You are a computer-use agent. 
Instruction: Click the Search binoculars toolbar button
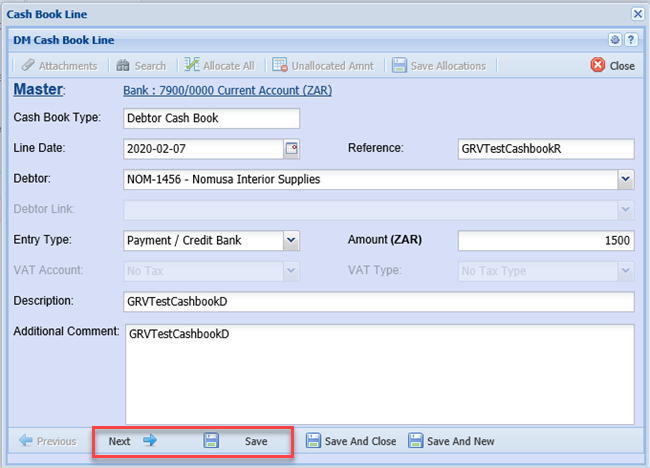click(141, 66)
